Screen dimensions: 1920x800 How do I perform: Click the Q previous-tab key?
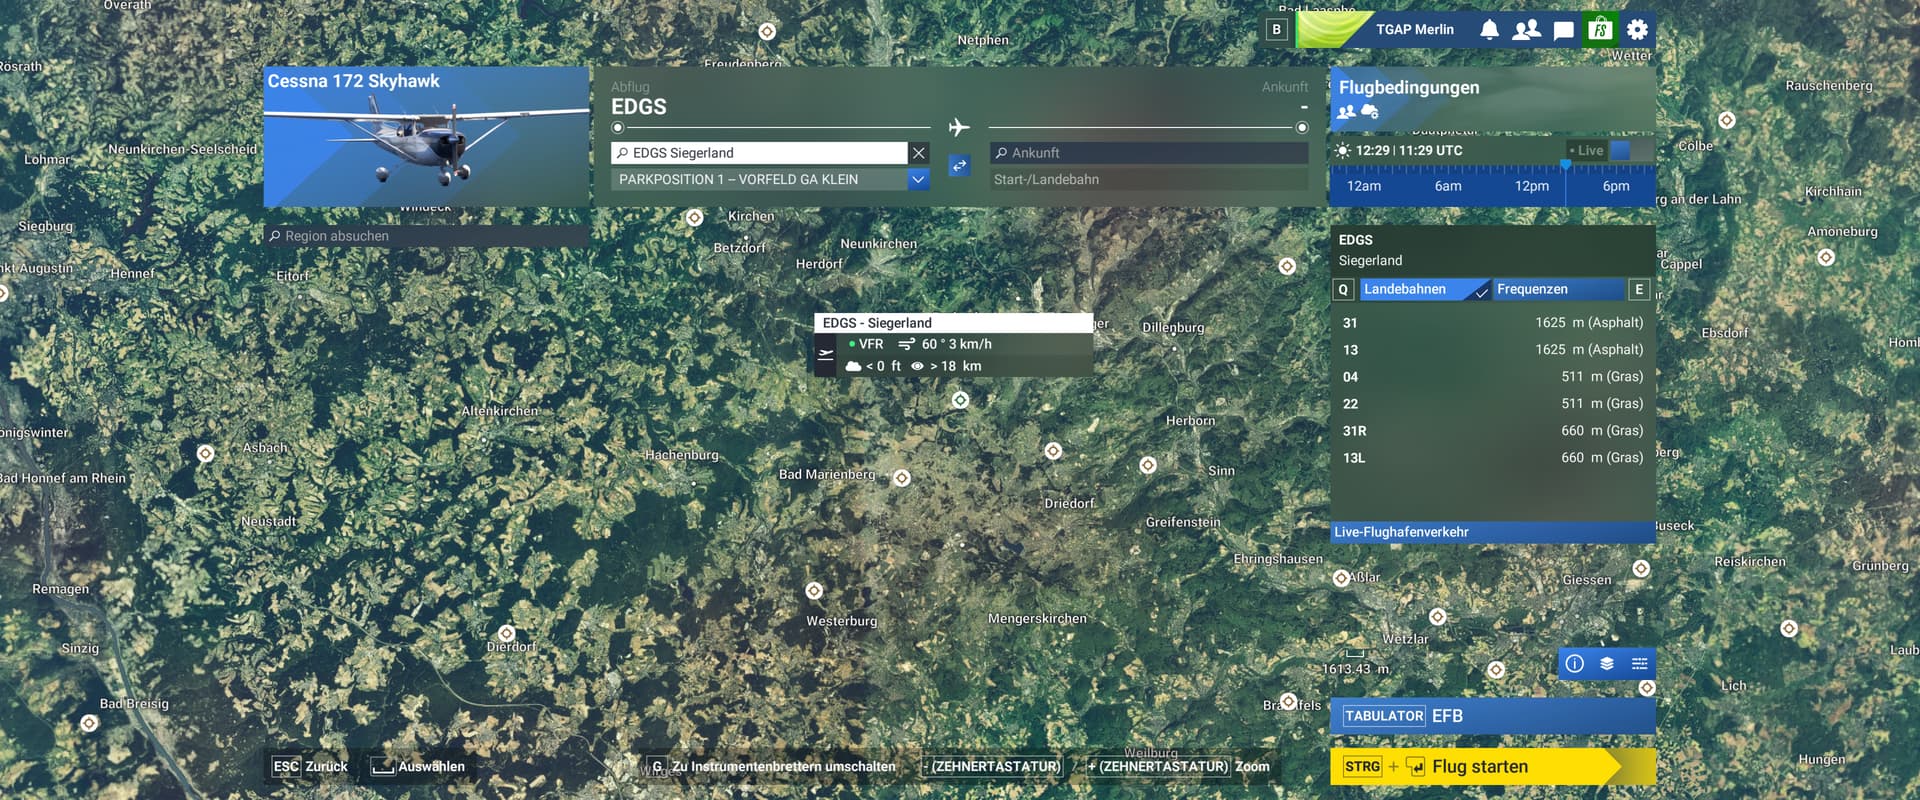point(1343,289)
